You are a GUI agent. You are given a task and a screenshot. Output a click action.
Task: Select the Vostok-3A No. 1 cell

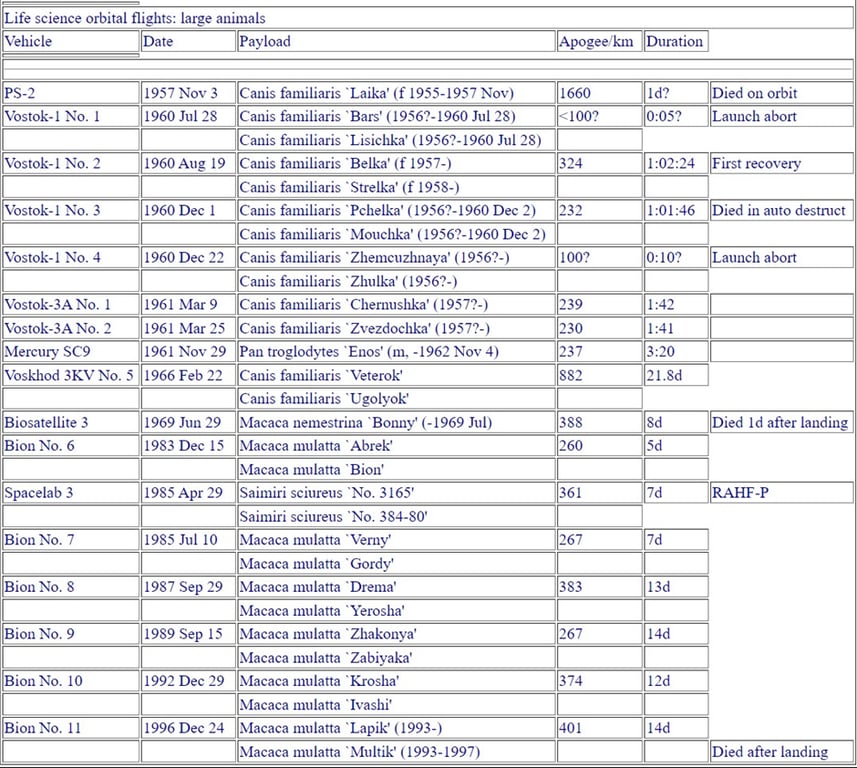point(71,304)
